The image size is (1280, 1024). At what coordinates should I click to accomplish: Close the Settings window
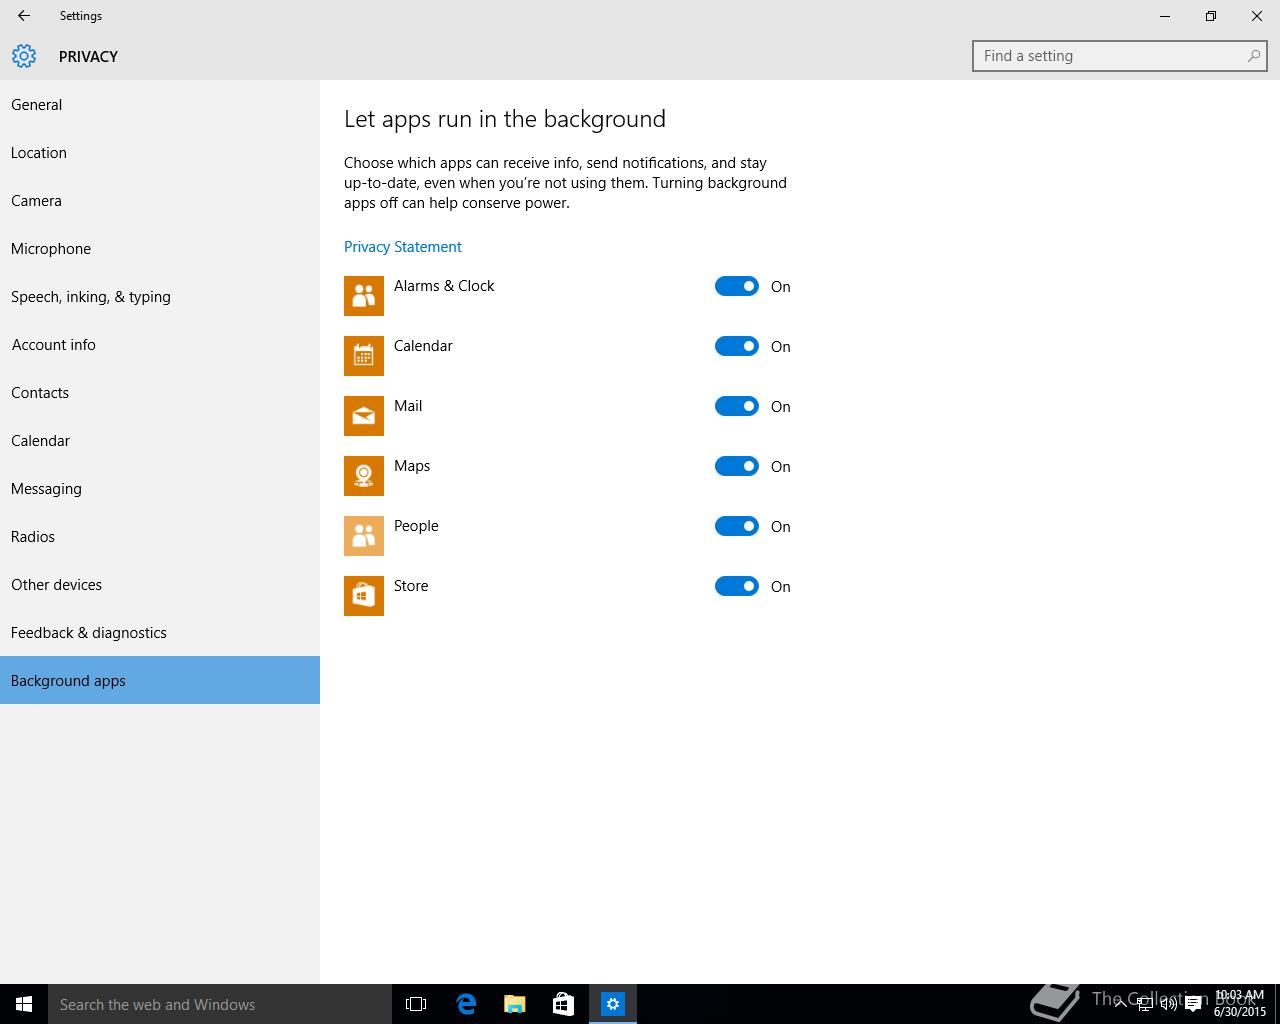pyautogui.click(x=1257, y=16)
